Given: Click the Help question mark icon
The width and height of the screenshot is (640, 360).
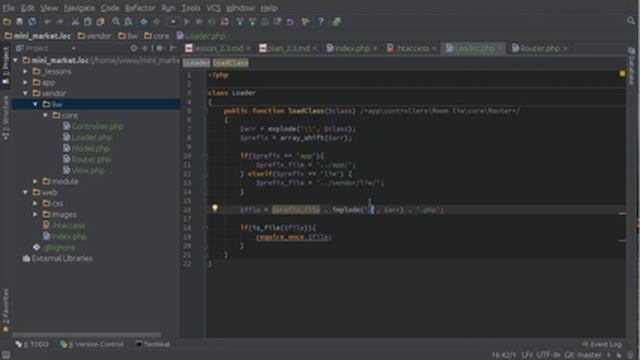Looking at the screenshot, I should pos(321,22).
